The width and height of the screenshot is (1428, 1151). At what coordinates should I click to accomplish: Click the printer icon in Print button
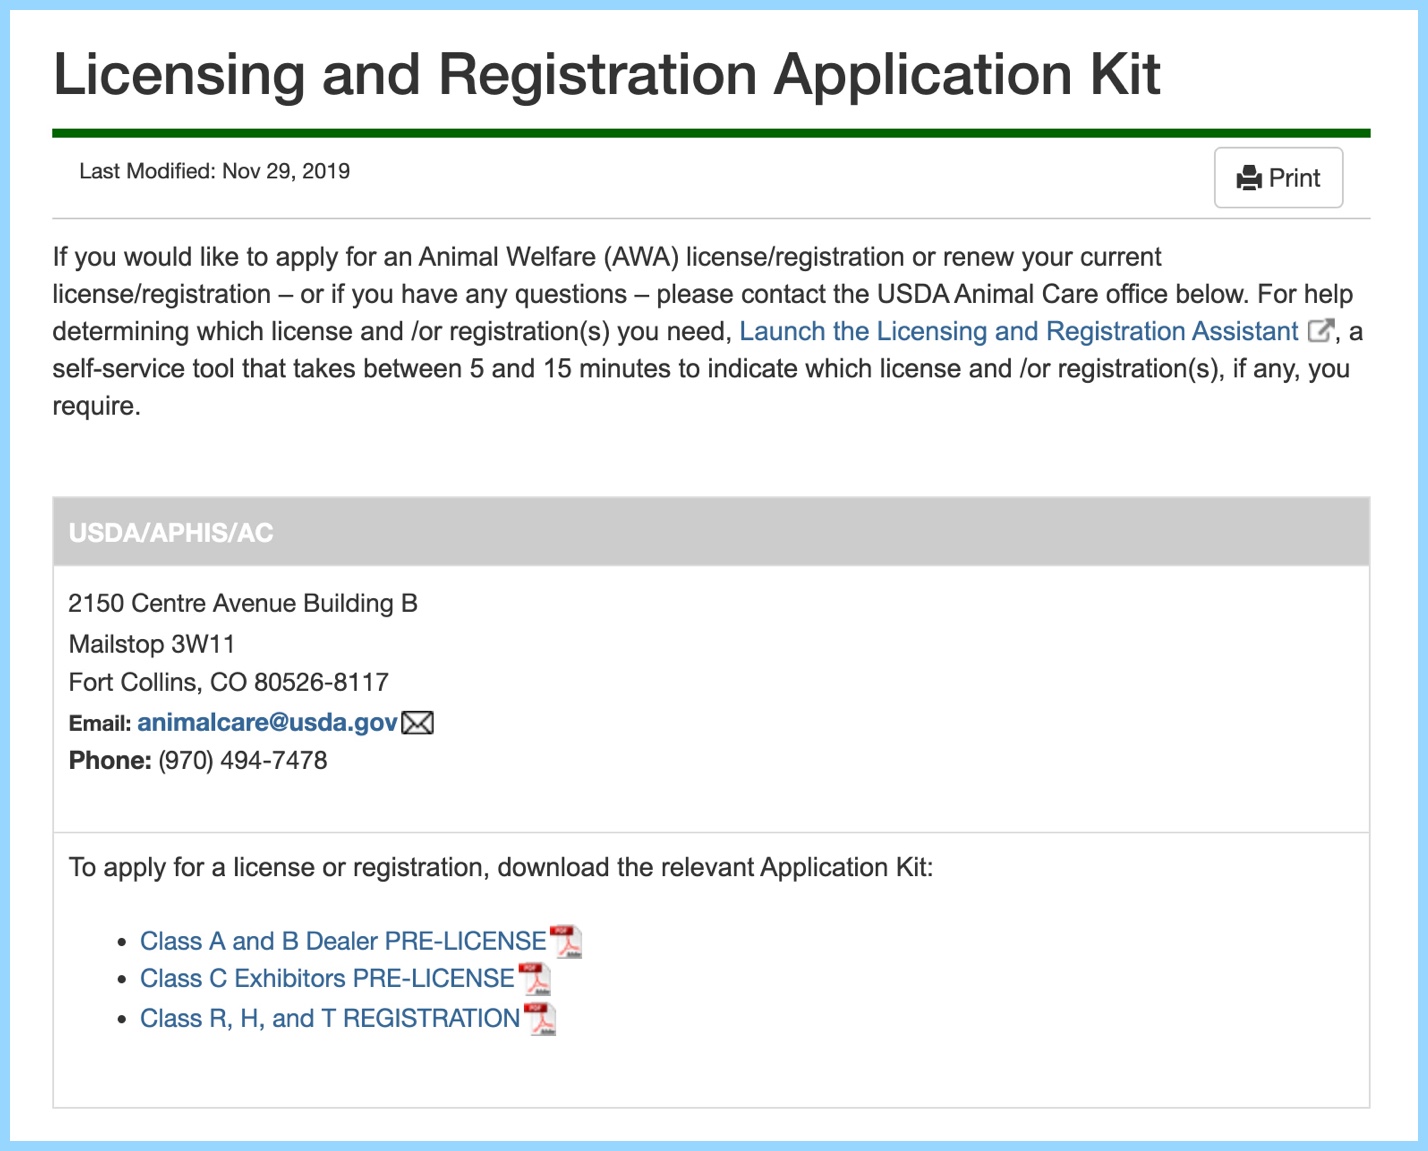(x=1249, y=179)
